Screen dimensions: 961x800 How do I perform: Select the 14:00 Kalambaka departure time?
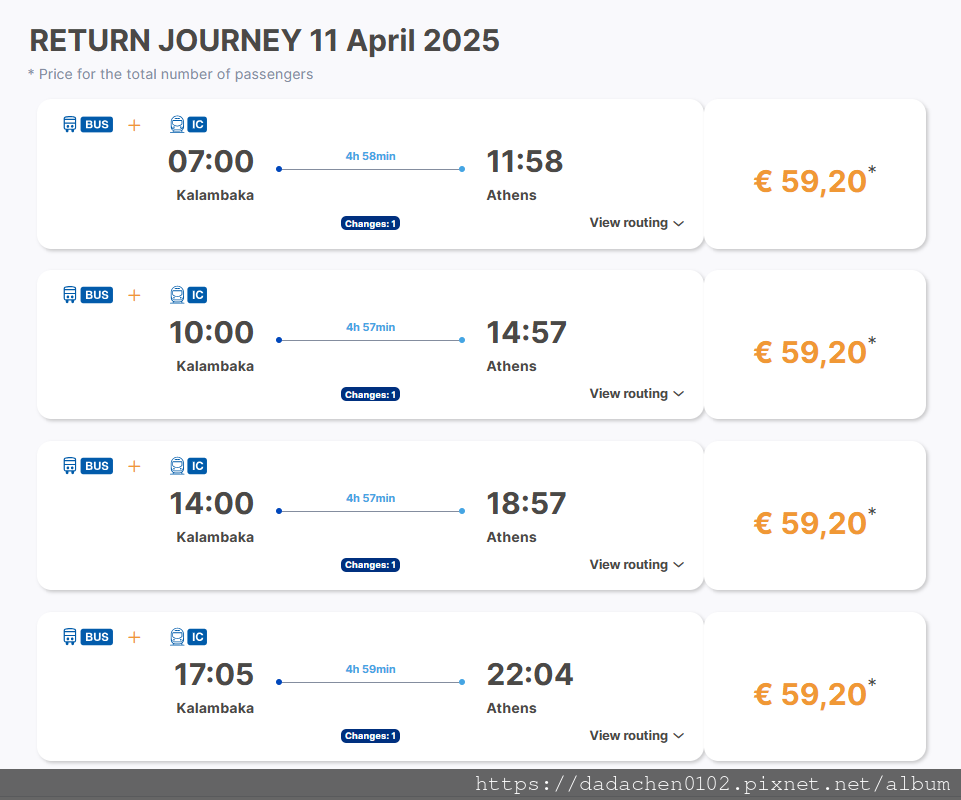click(x=211, y=503)
